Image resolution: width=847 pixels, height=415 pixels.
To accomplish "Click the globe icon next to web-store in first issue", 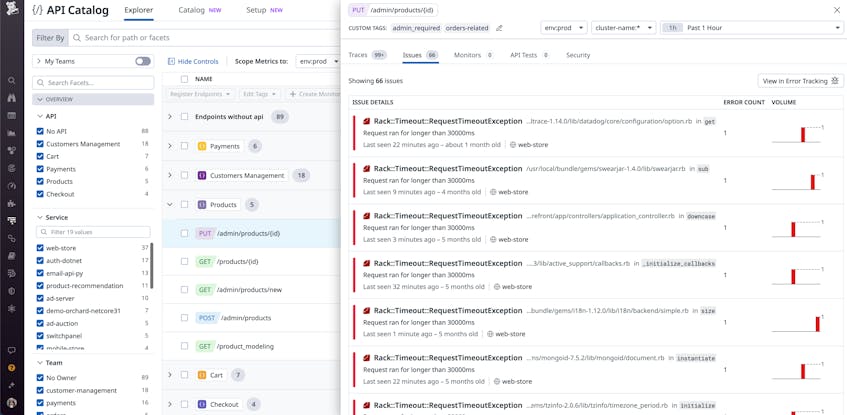I will 513,145.
